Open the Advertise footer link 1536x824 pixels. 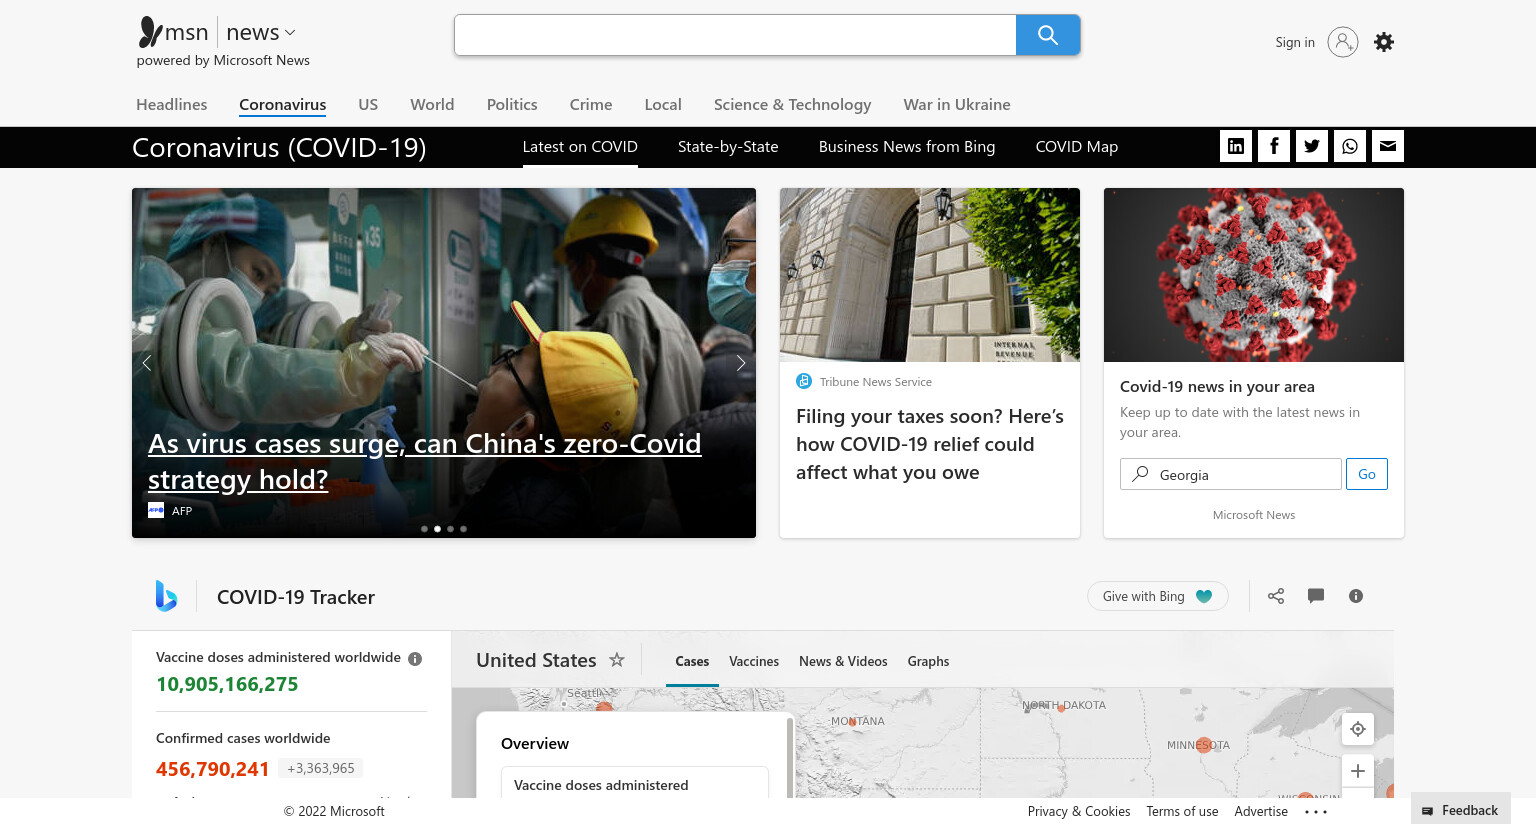[x=1261, y=811]
